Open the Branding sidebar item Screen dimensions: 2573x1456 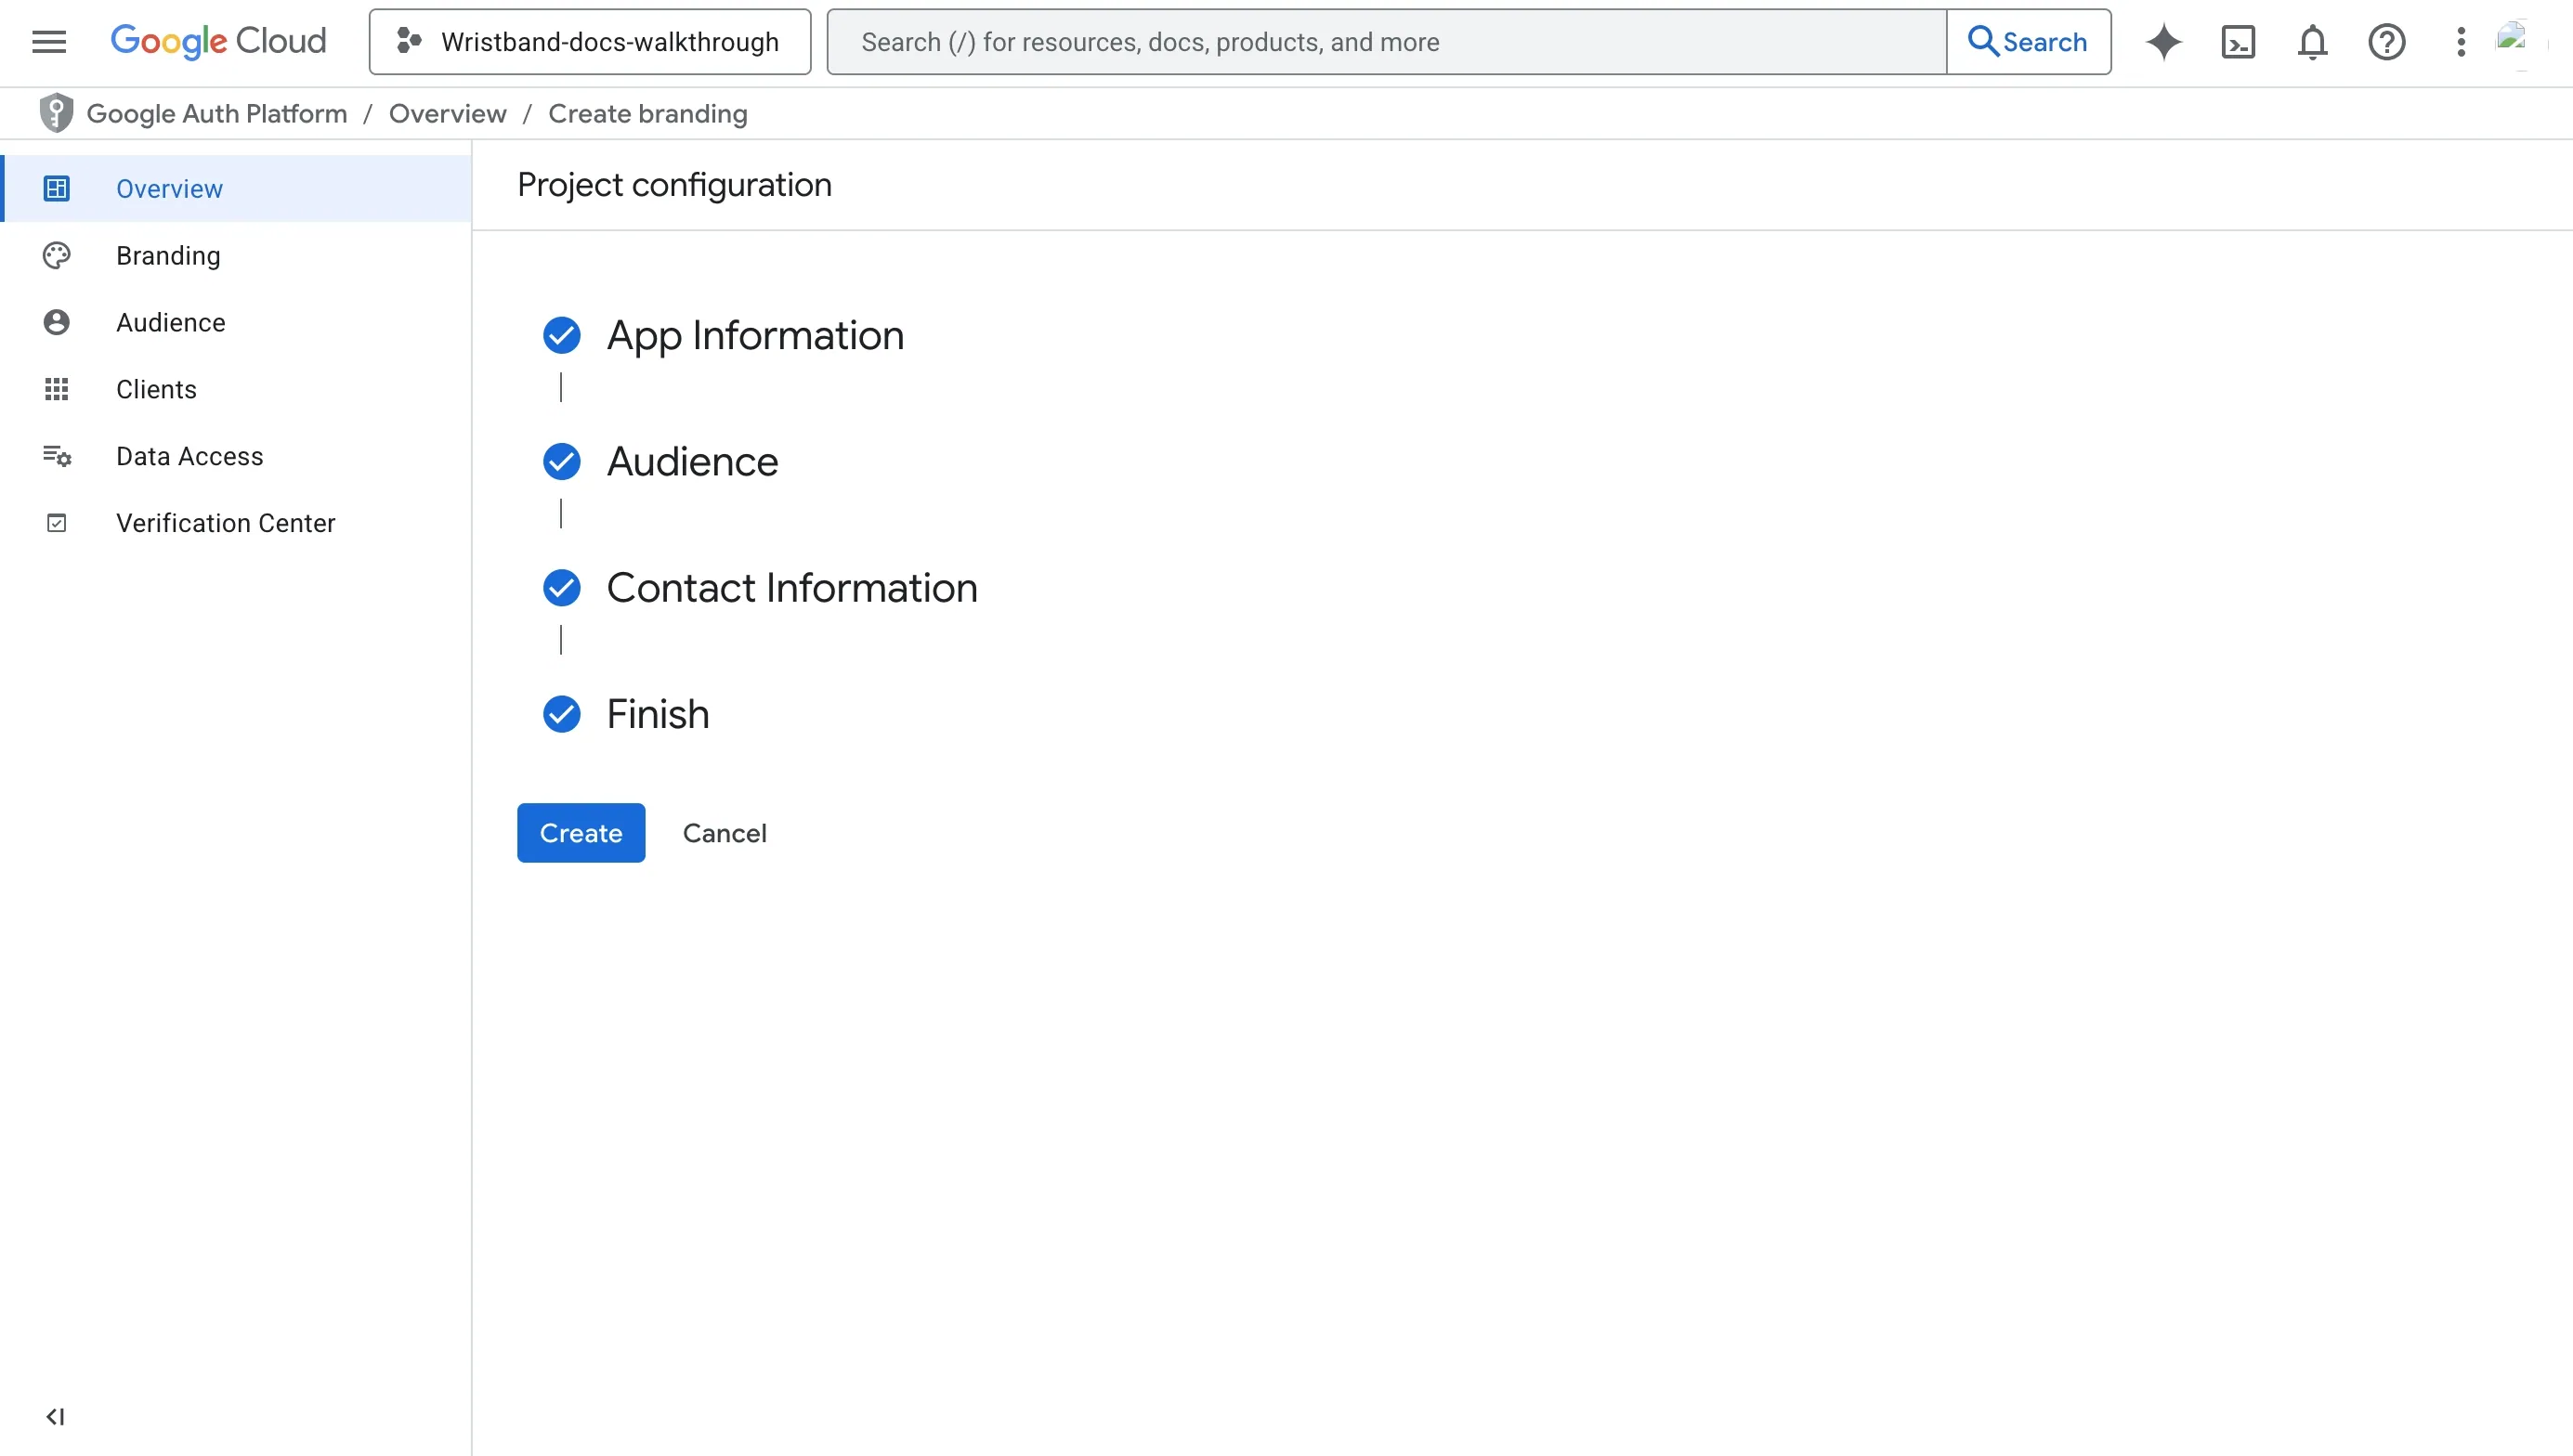pos(237,256)
